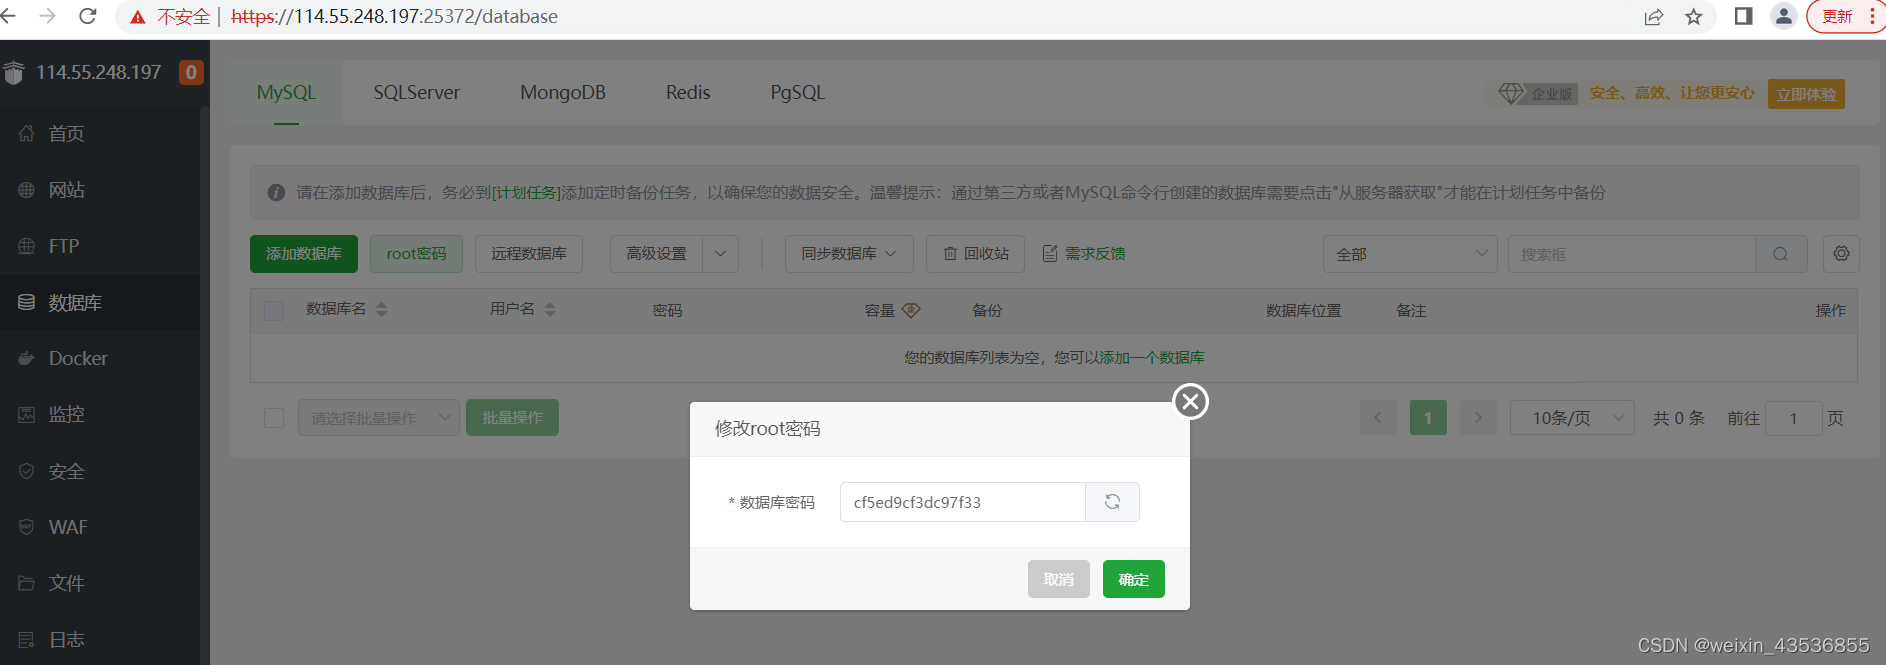Image resolution: width=1886 pixels, height=665 pixels.
Task: Click the 数据库密码 input field
Action: [963, 502]
